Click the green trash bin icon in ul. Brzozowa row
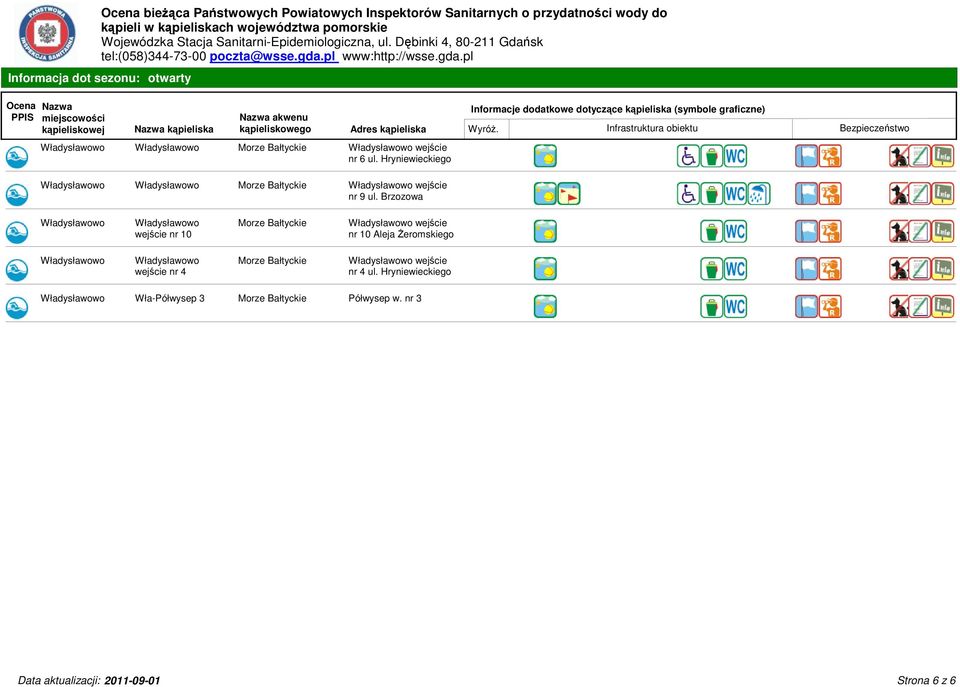Screen dimensions: 960x687 pos(711,194)
